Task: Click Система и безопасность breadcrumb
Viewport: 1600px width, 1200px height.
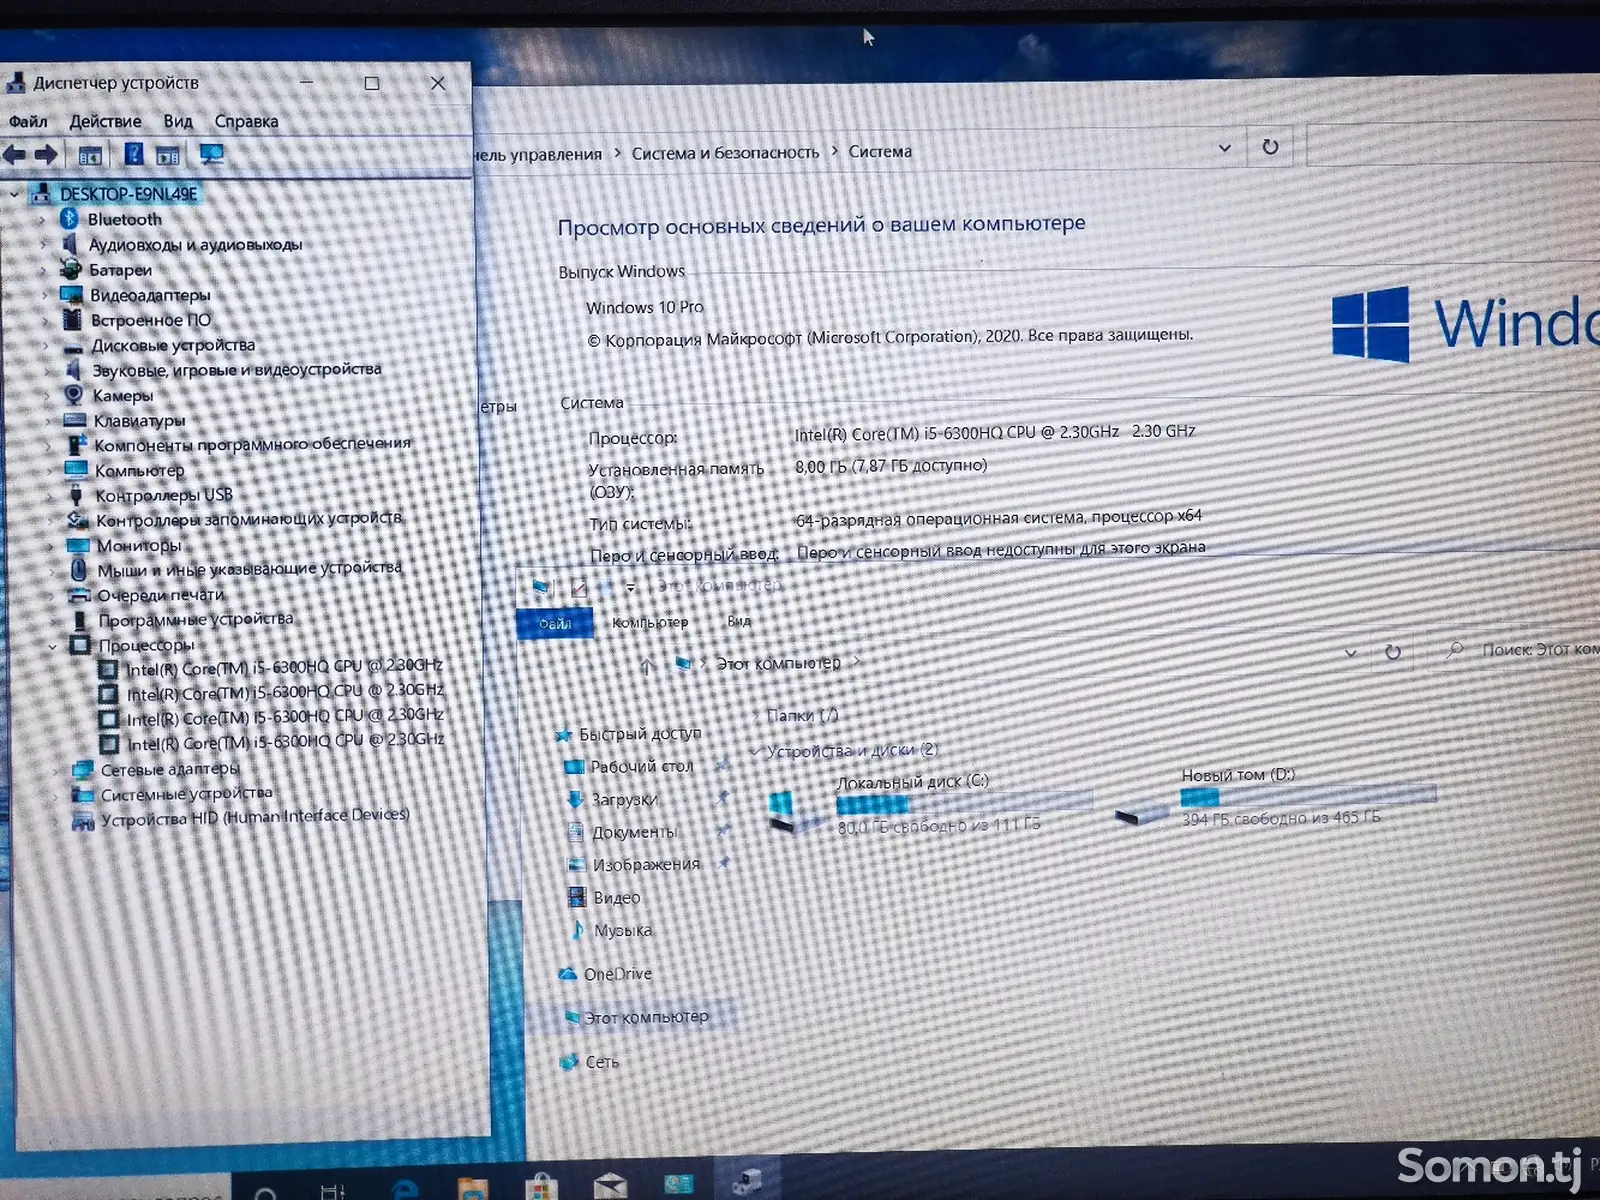Action: point(725,153)
